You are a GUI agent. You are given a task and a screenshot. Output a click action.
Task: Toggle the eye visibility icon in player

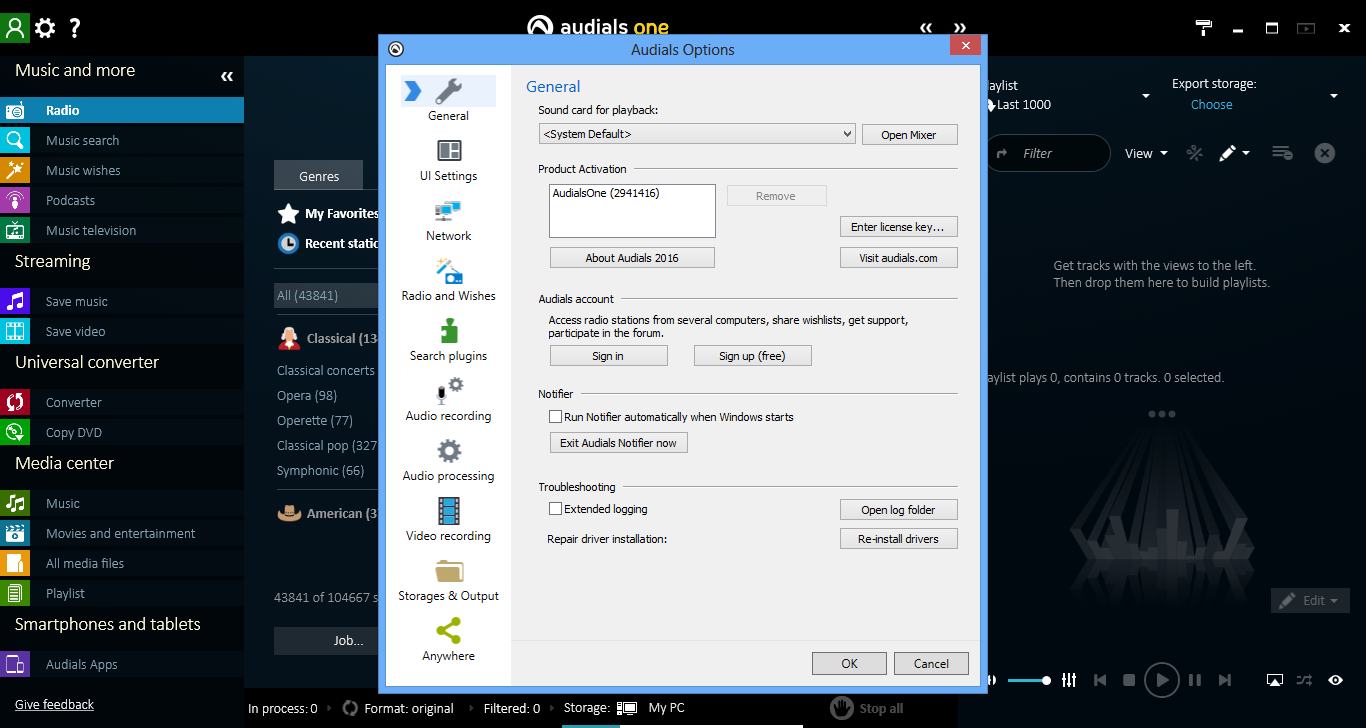click(x=1336, y=680)
